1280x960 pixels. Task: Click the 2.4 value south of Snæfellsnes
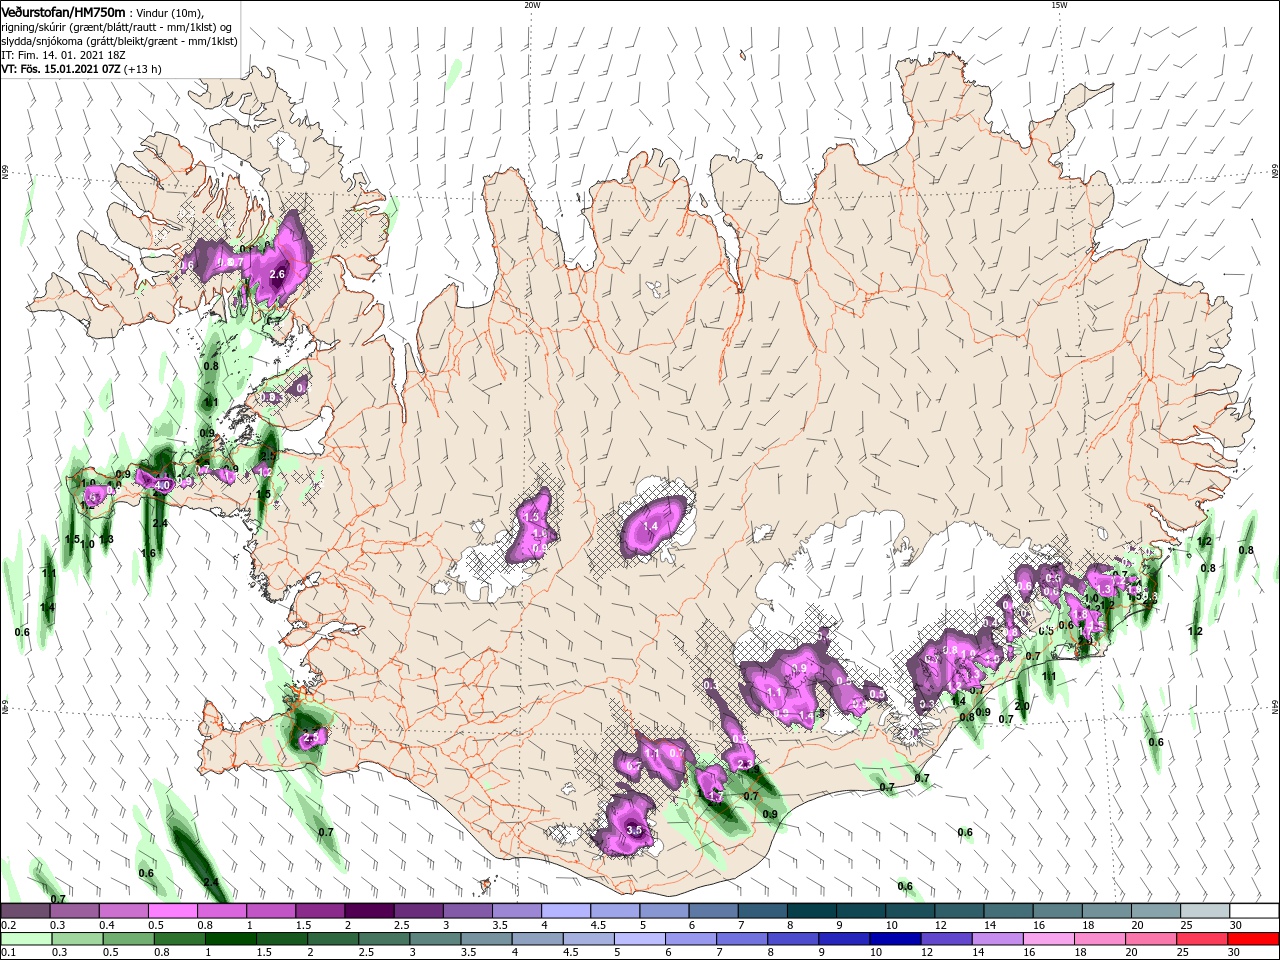point(160,523)
